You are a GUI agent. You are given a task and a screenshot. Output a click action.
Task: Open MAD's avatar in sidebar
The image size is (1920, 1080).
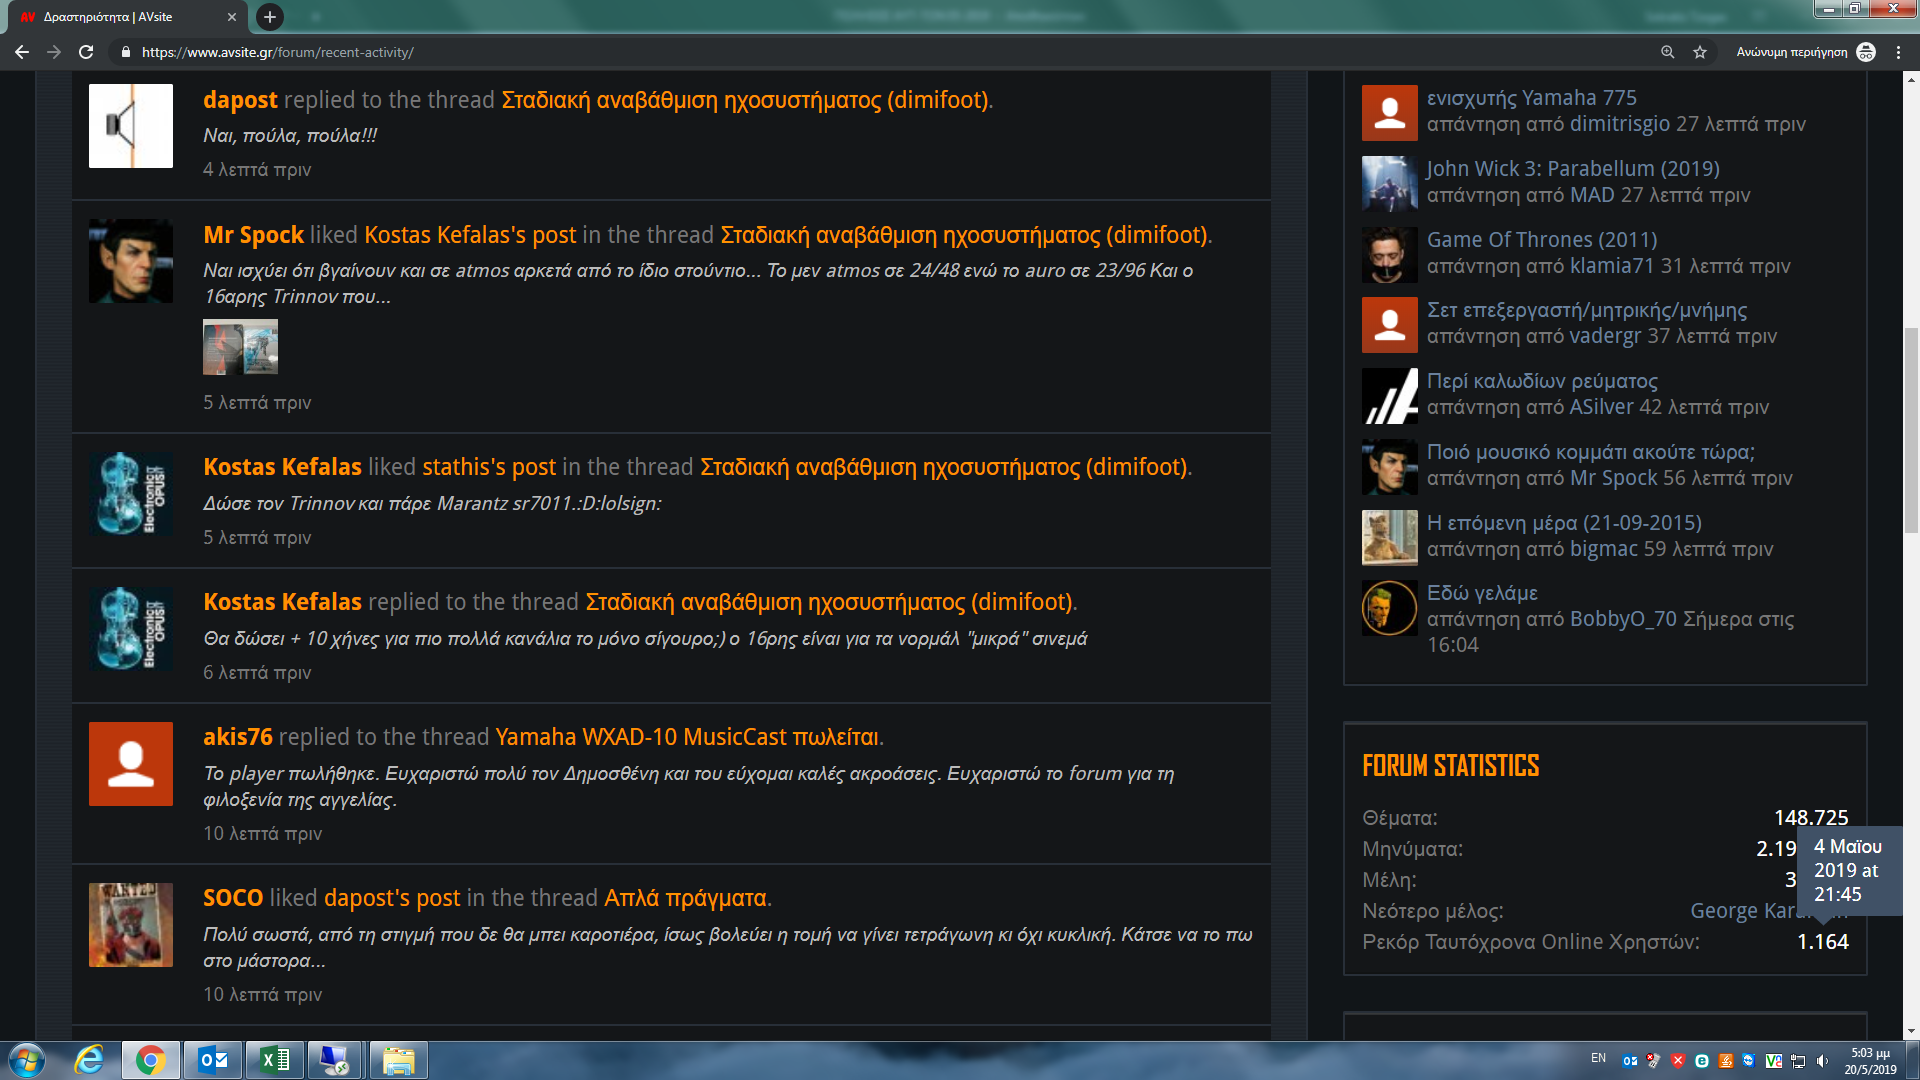coord(1390,184)
